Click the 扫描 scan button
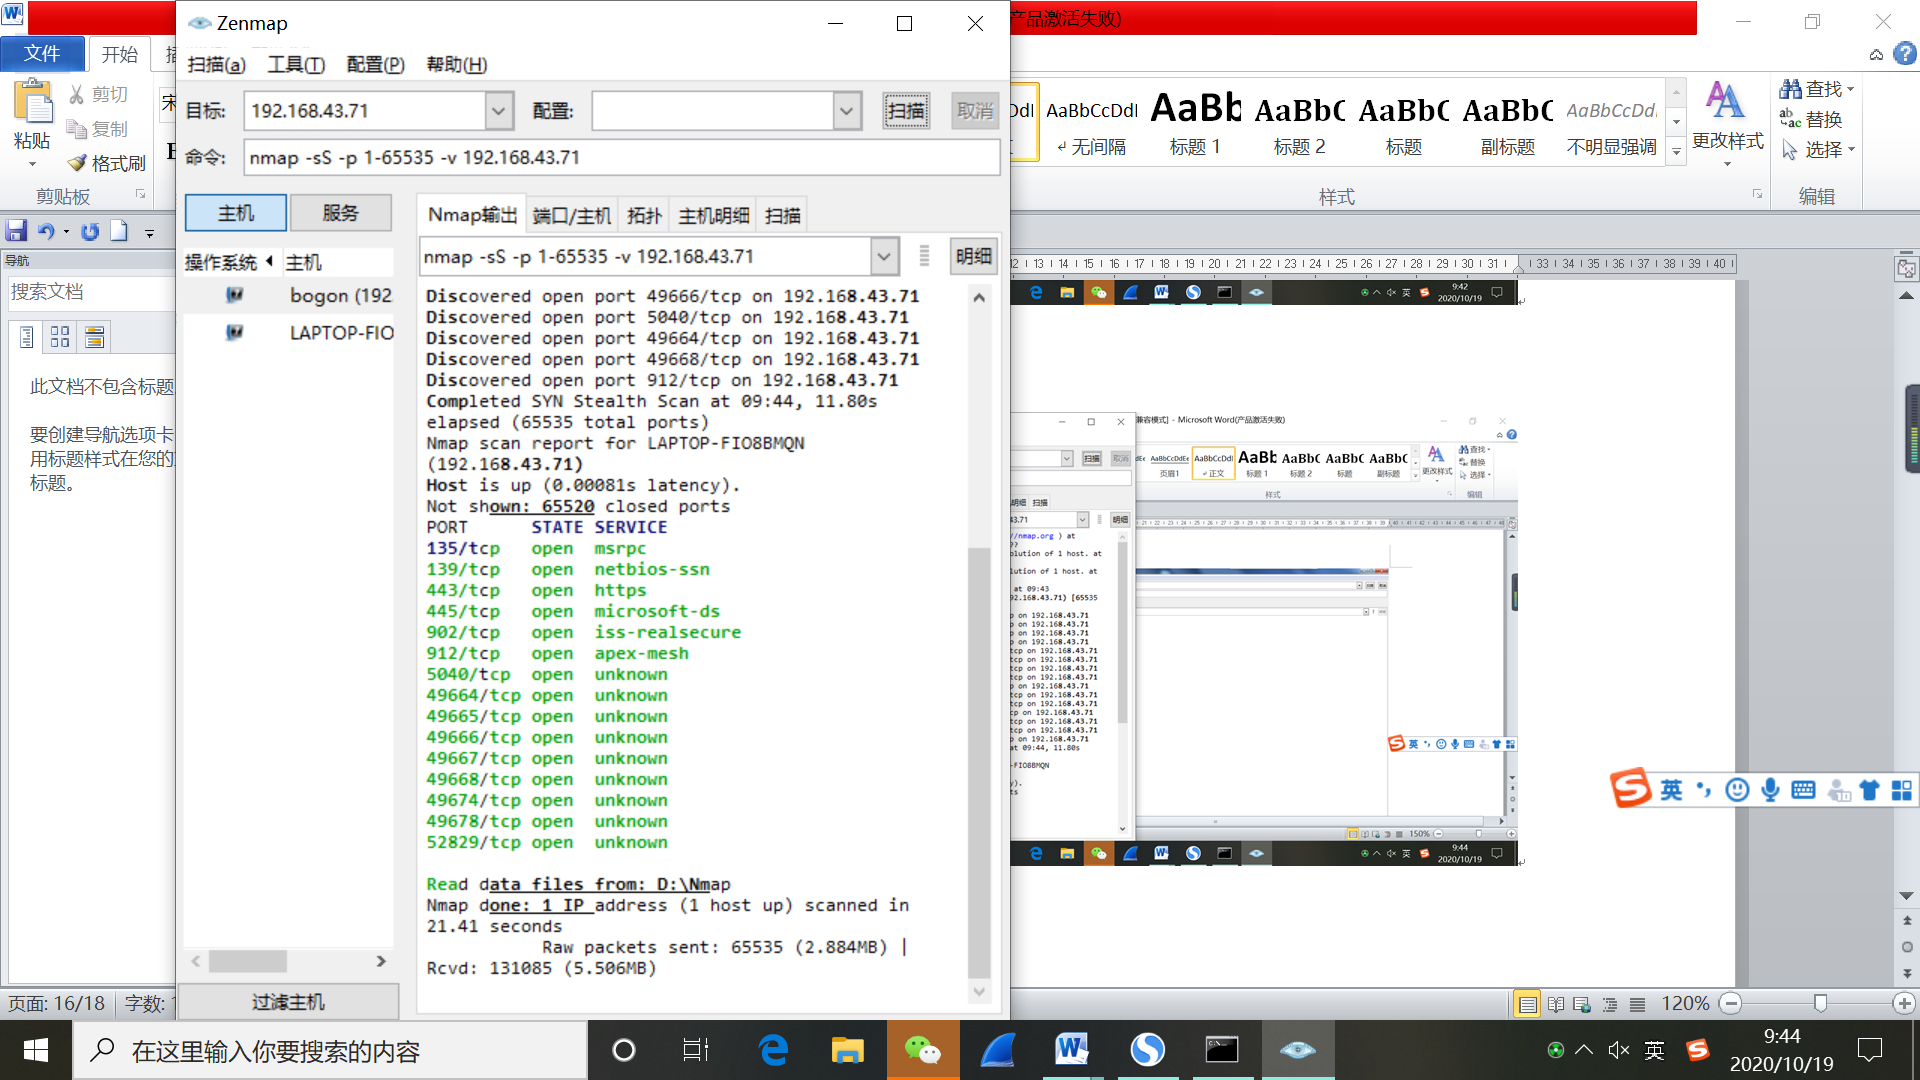Image resolution: width=1920 pixels, height=1080 pixels. click(906, 111)
